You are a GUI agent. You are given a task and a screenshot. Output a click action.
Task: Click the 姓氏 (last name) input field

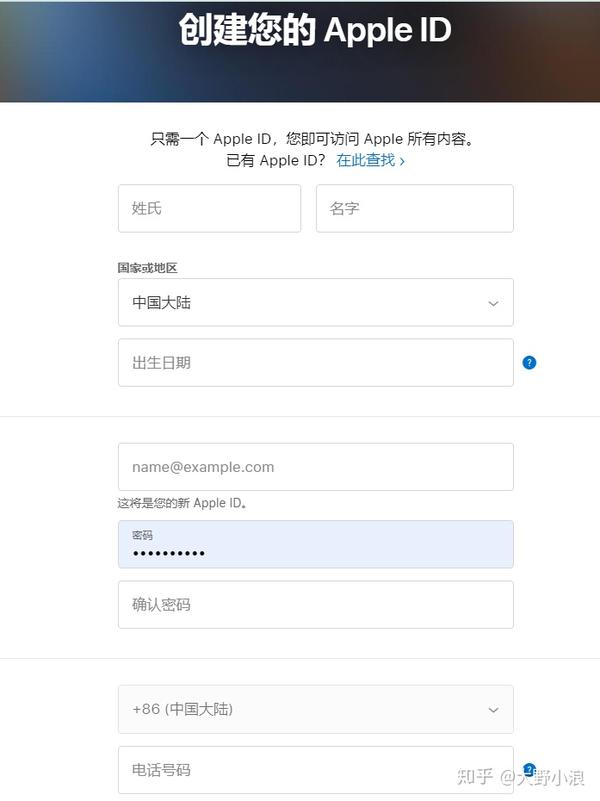(209, 208)
